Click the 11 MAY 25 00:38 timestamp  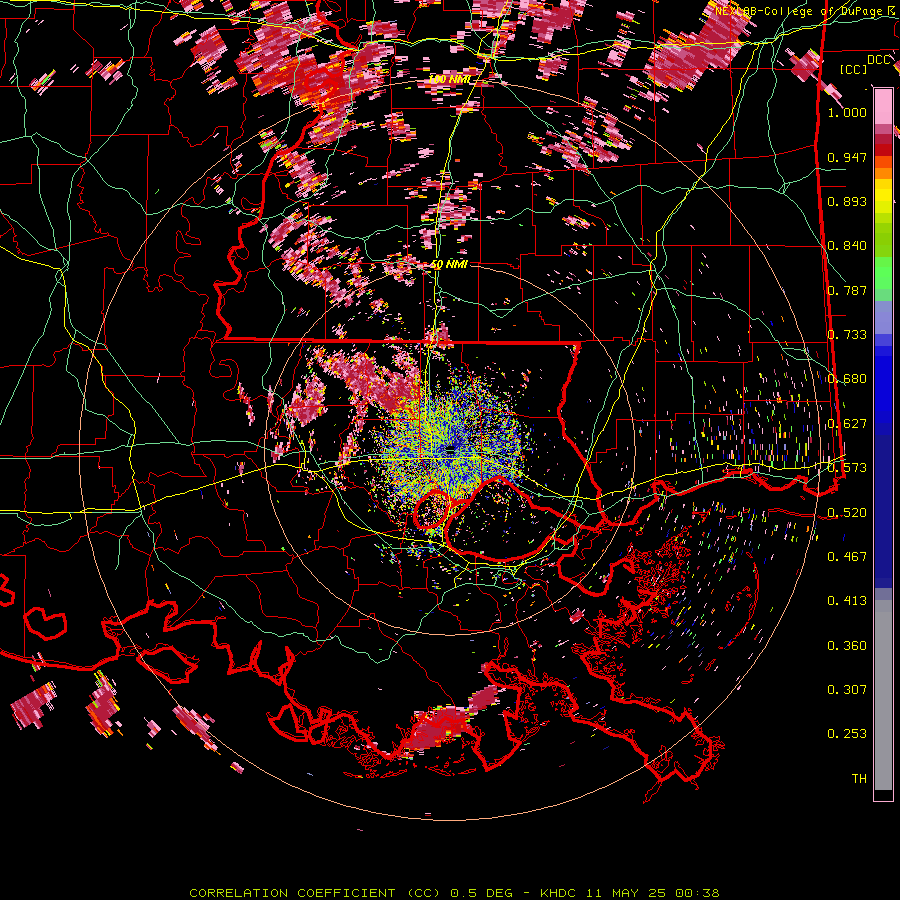pyautogui.click(x=653, y=893)
